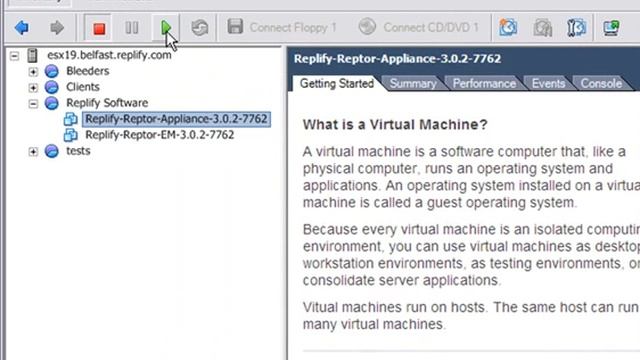Image resolution: width=640 pixels, height=360 pixels.
Task: Select the Replify-Reptor-EM-3.0.2-7762 virtual machine
Action: tap(160, 135)
